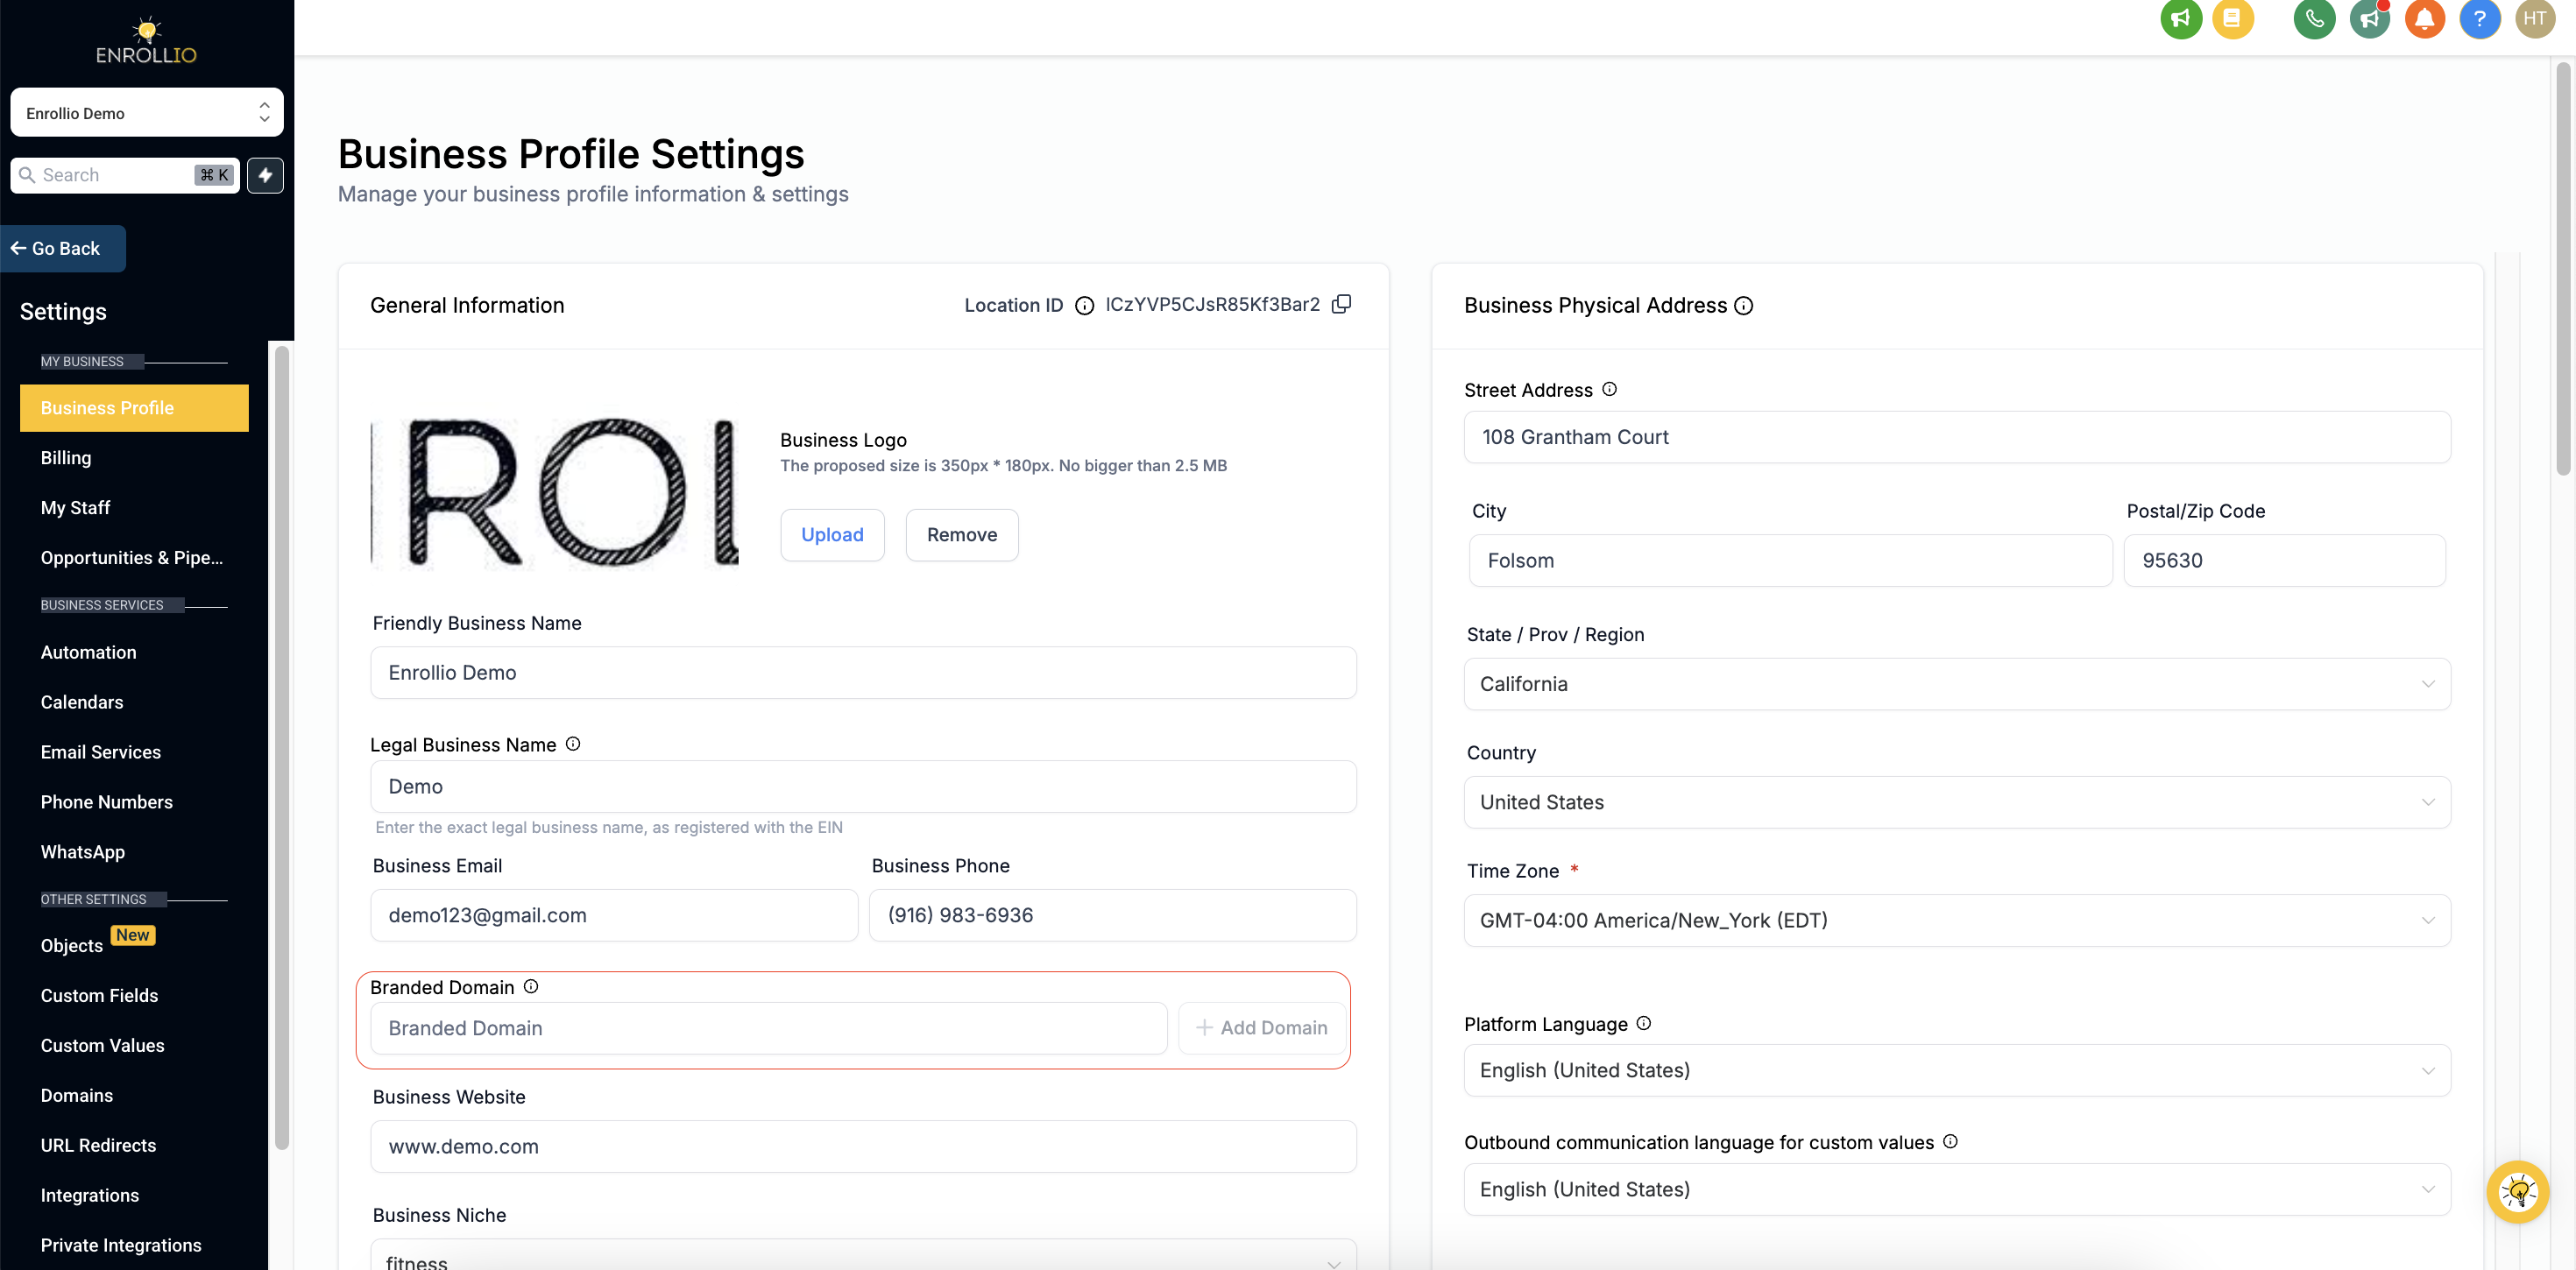Click the Remove logo button
Image resolution: width=2576 pixels, height=1270 pixels.
962,535
